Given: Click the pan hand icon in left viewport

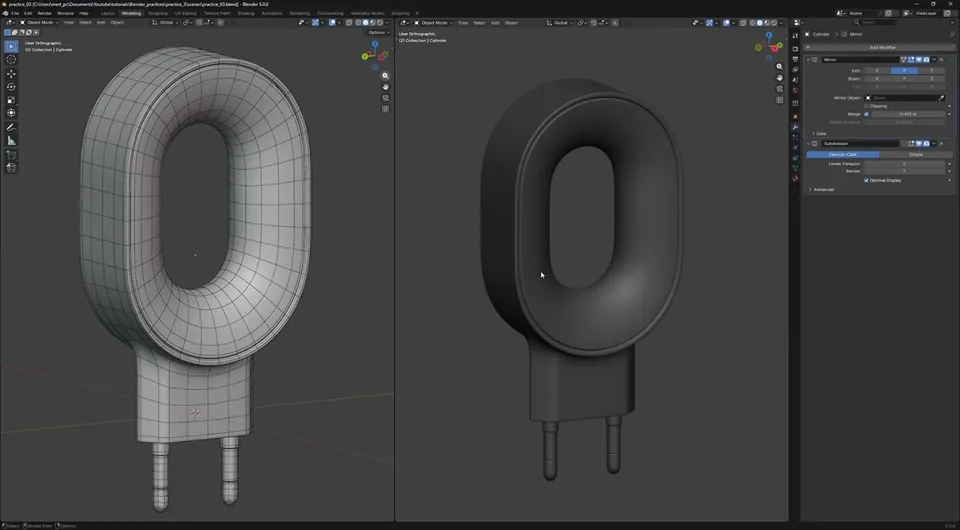Looking at the screenshot, I should 385,87.
